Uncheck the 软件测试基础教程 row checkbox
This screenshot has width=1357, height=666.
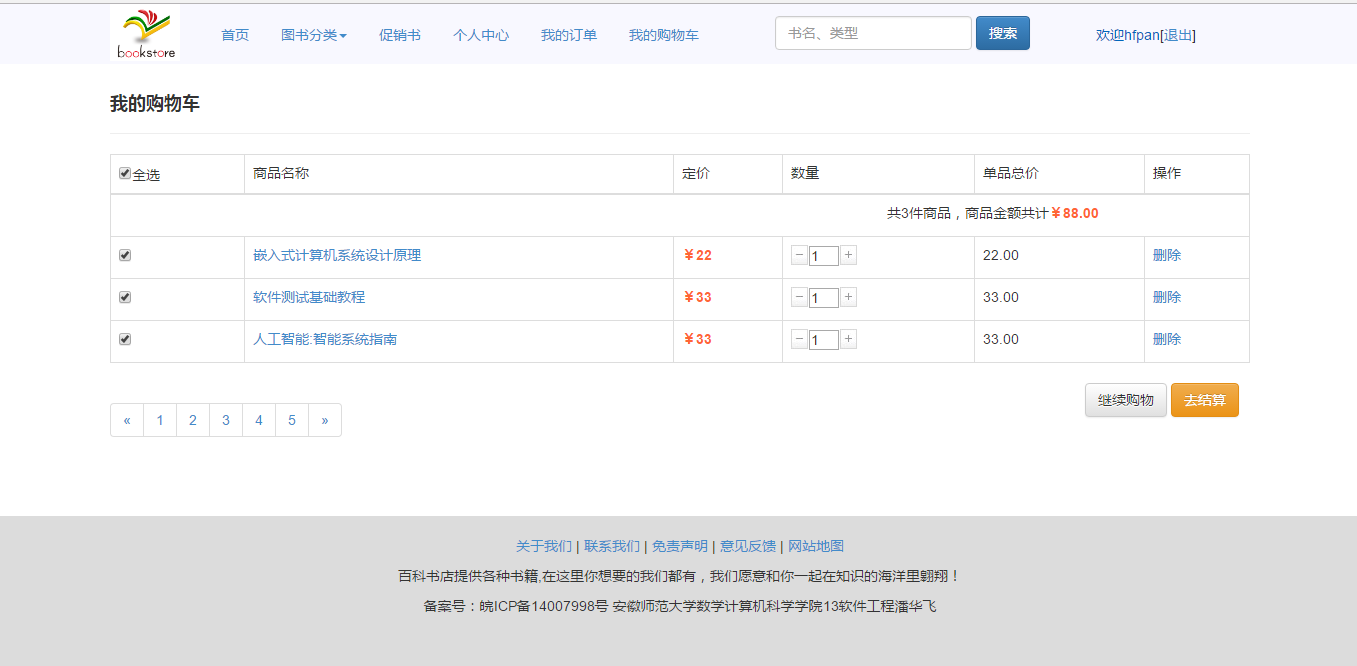pyautogui.click(x=125, y=297)
